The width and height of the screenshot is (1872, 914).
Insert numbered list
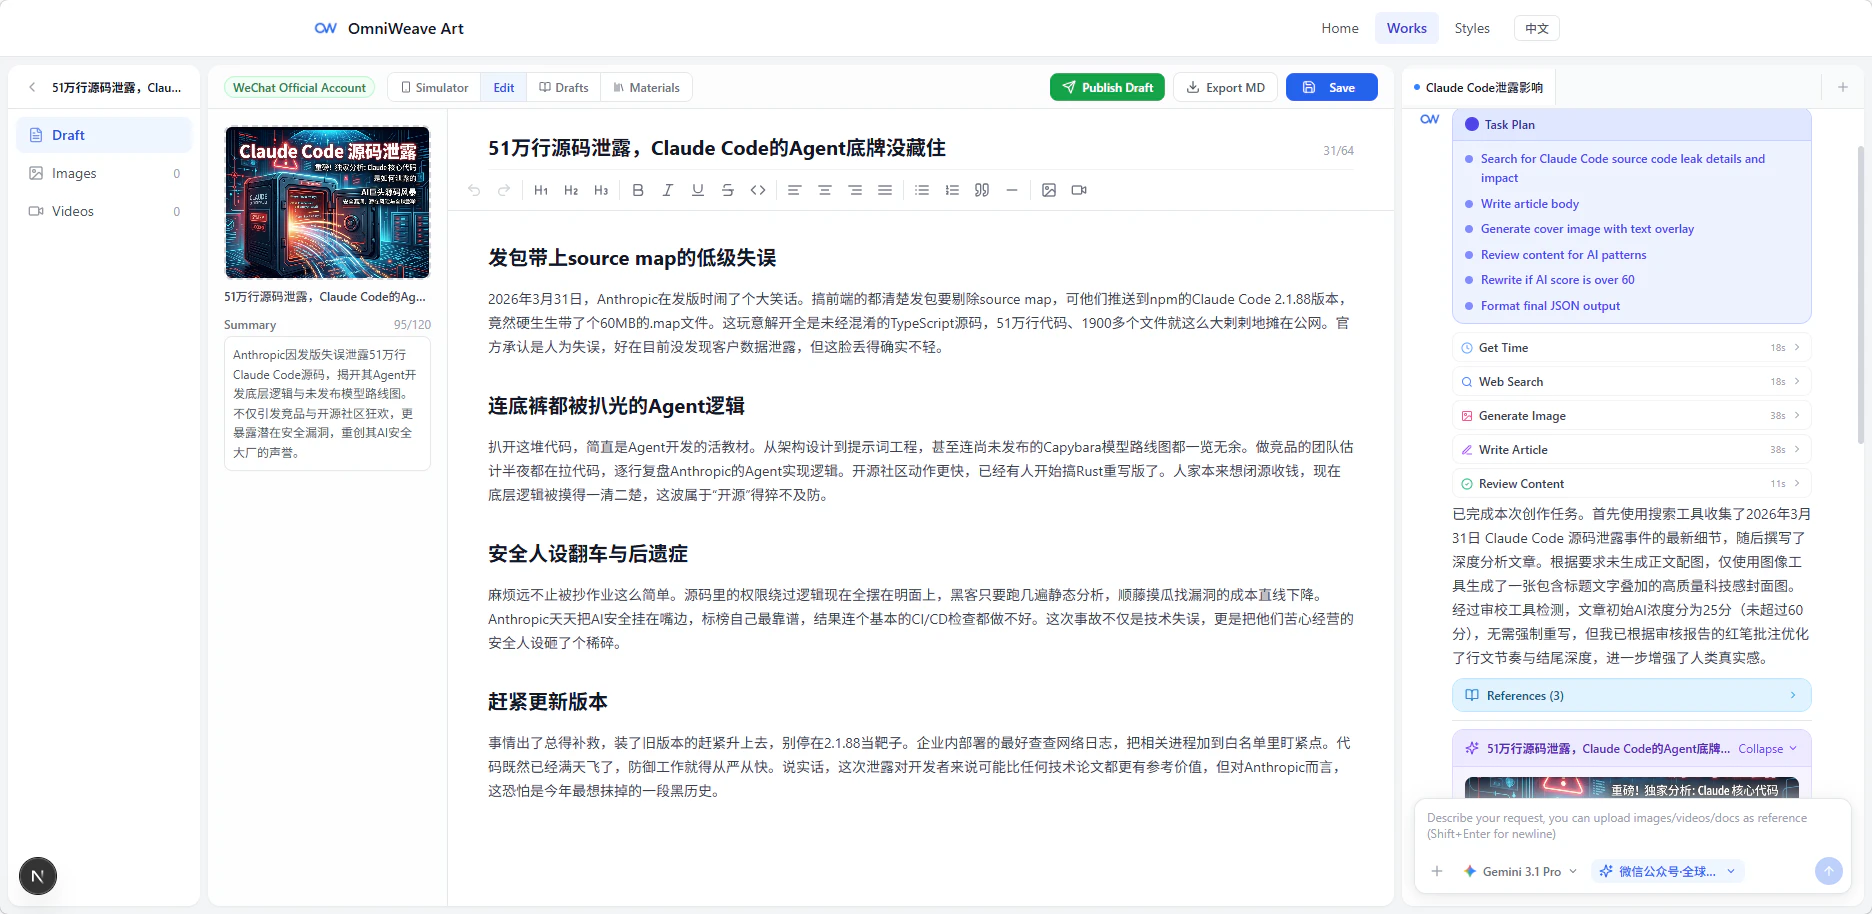point(952,190)
